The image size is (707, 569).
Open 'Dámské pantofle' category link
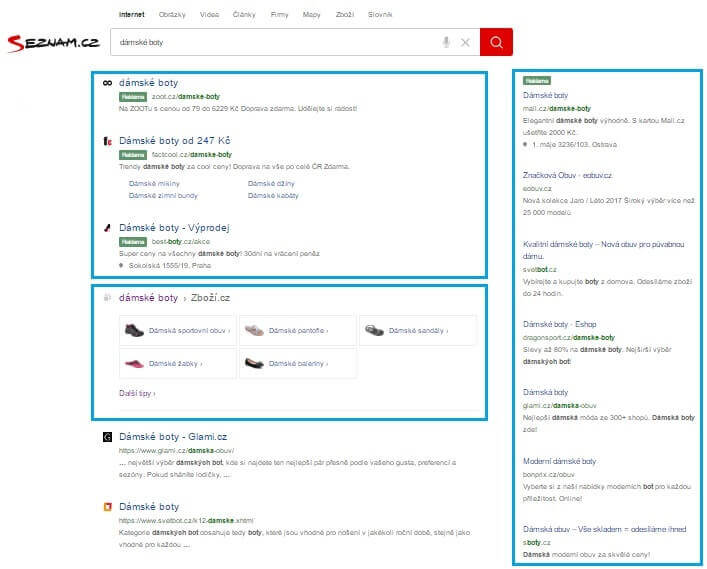click(298, 330)
